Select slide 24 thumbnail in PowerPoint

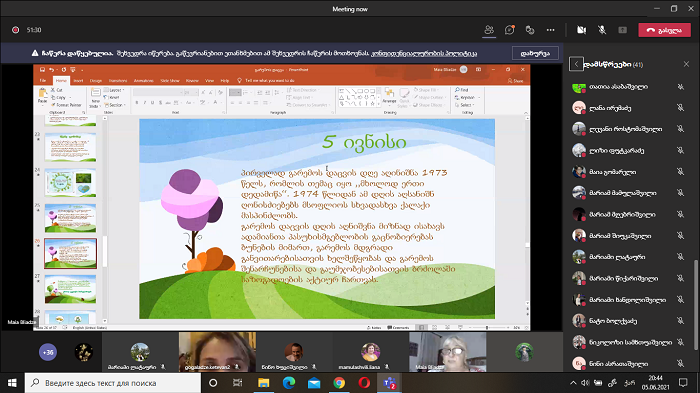[70, 183]
